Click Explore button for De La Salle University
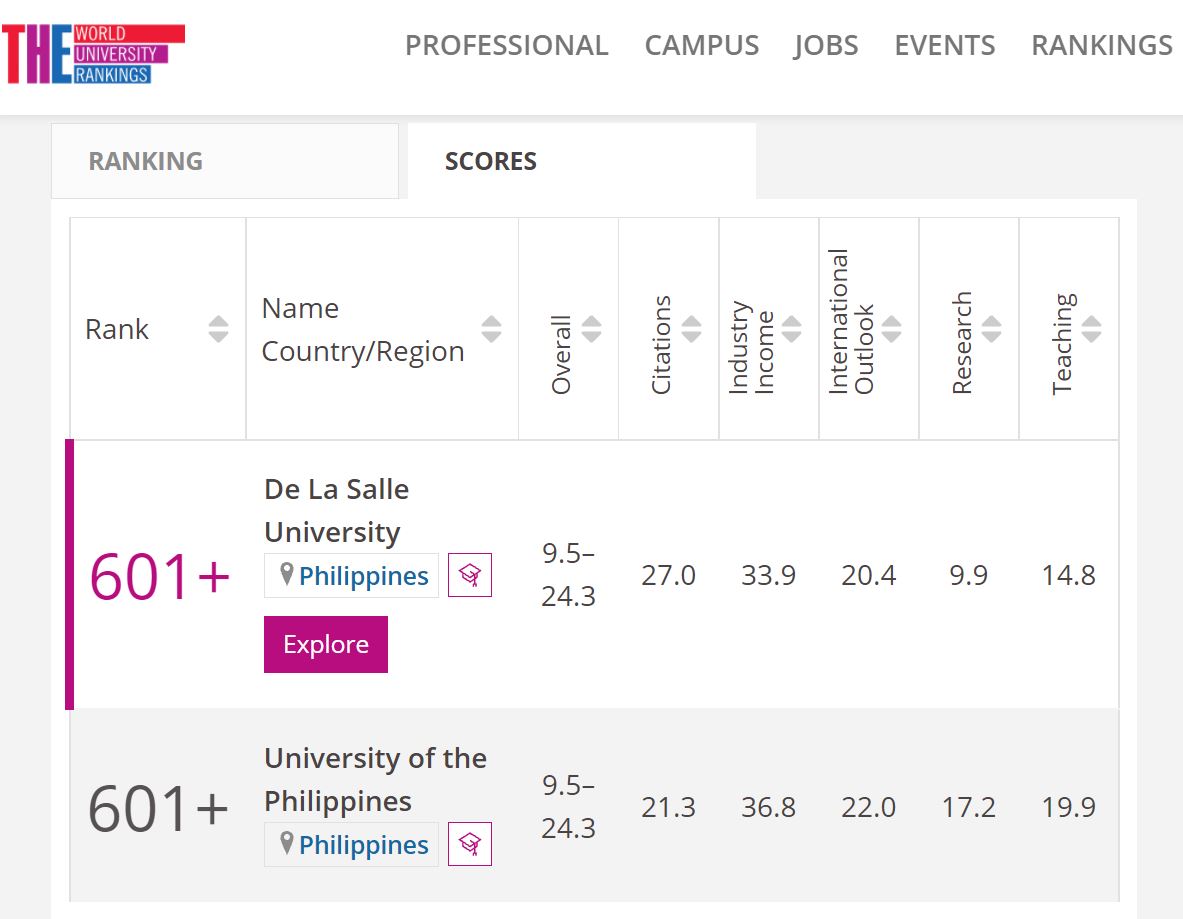The height and width of the screenshot is (919, 1183). click(326, 644)
